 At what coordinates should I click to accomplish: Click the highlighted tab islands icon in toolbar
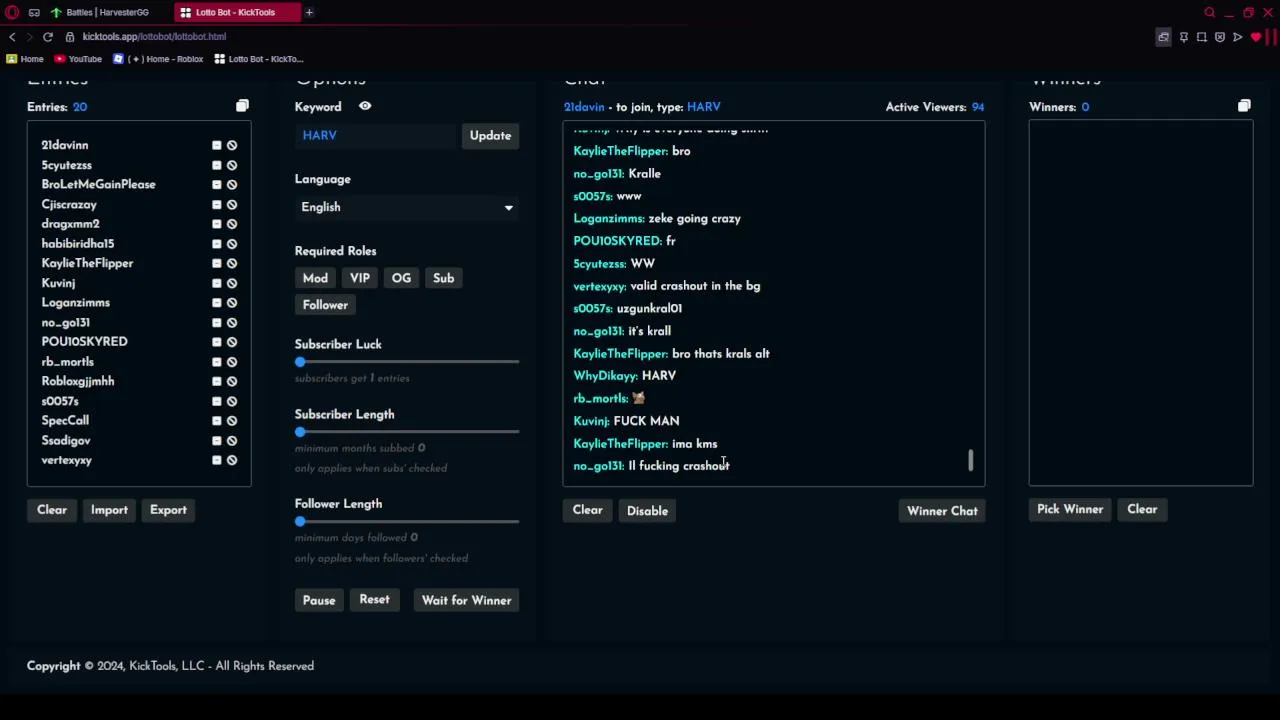tap(1163, 37)
